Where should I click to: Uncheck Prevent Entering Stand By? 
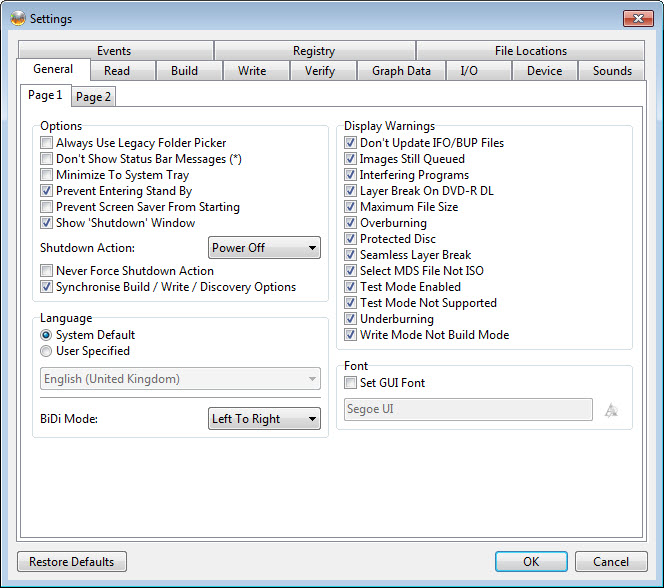46,191
